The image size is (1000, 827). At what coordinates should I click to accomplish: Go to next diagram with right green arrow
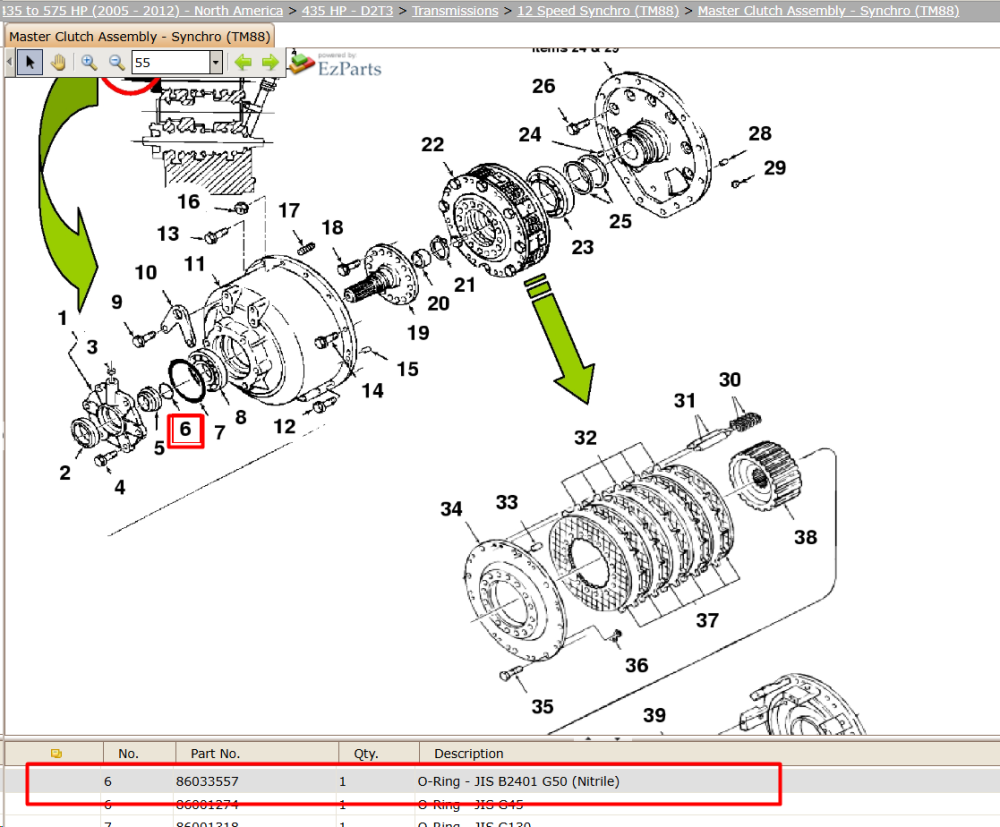(270, 62)
